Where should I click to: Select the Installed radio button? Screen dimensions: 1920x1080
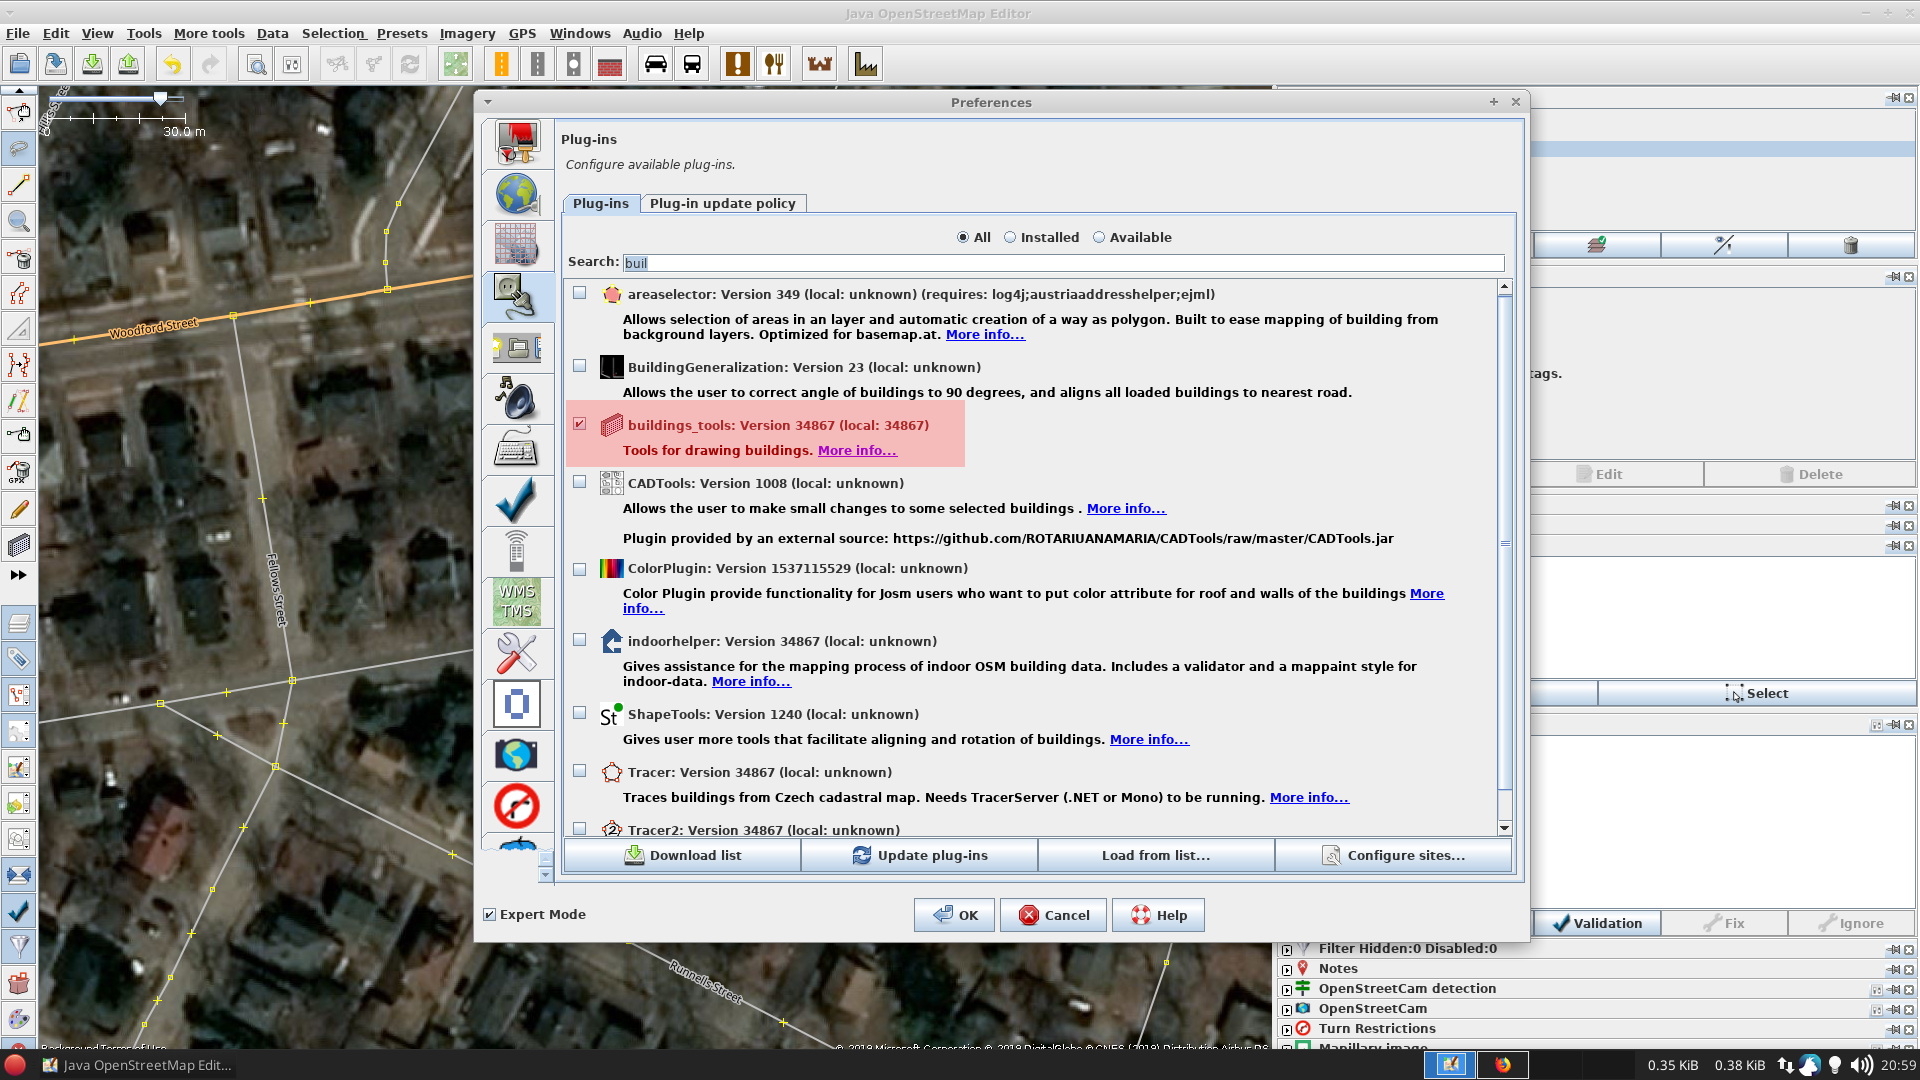click(1010, 237)
